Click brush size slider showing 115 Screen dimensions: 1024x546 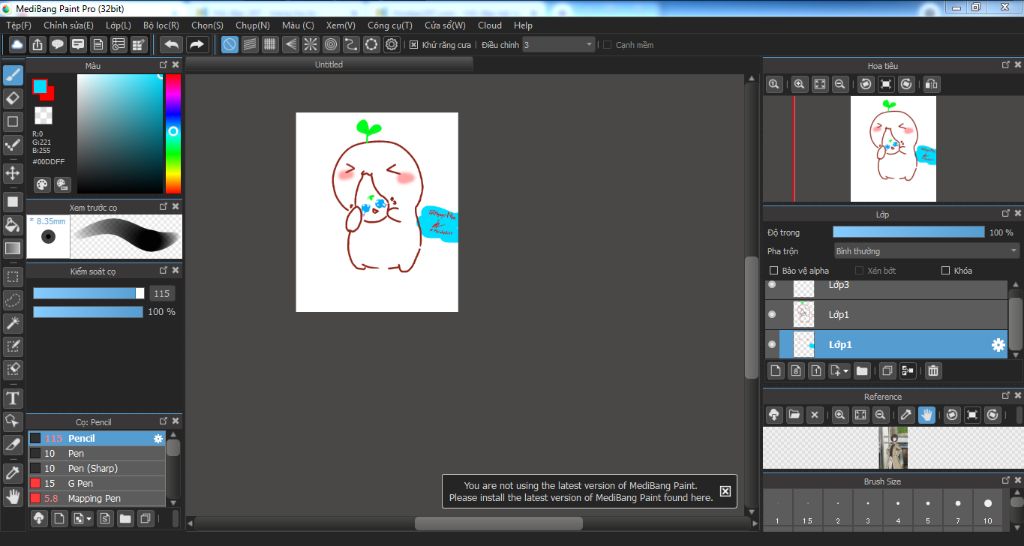(x=88, y=294)
